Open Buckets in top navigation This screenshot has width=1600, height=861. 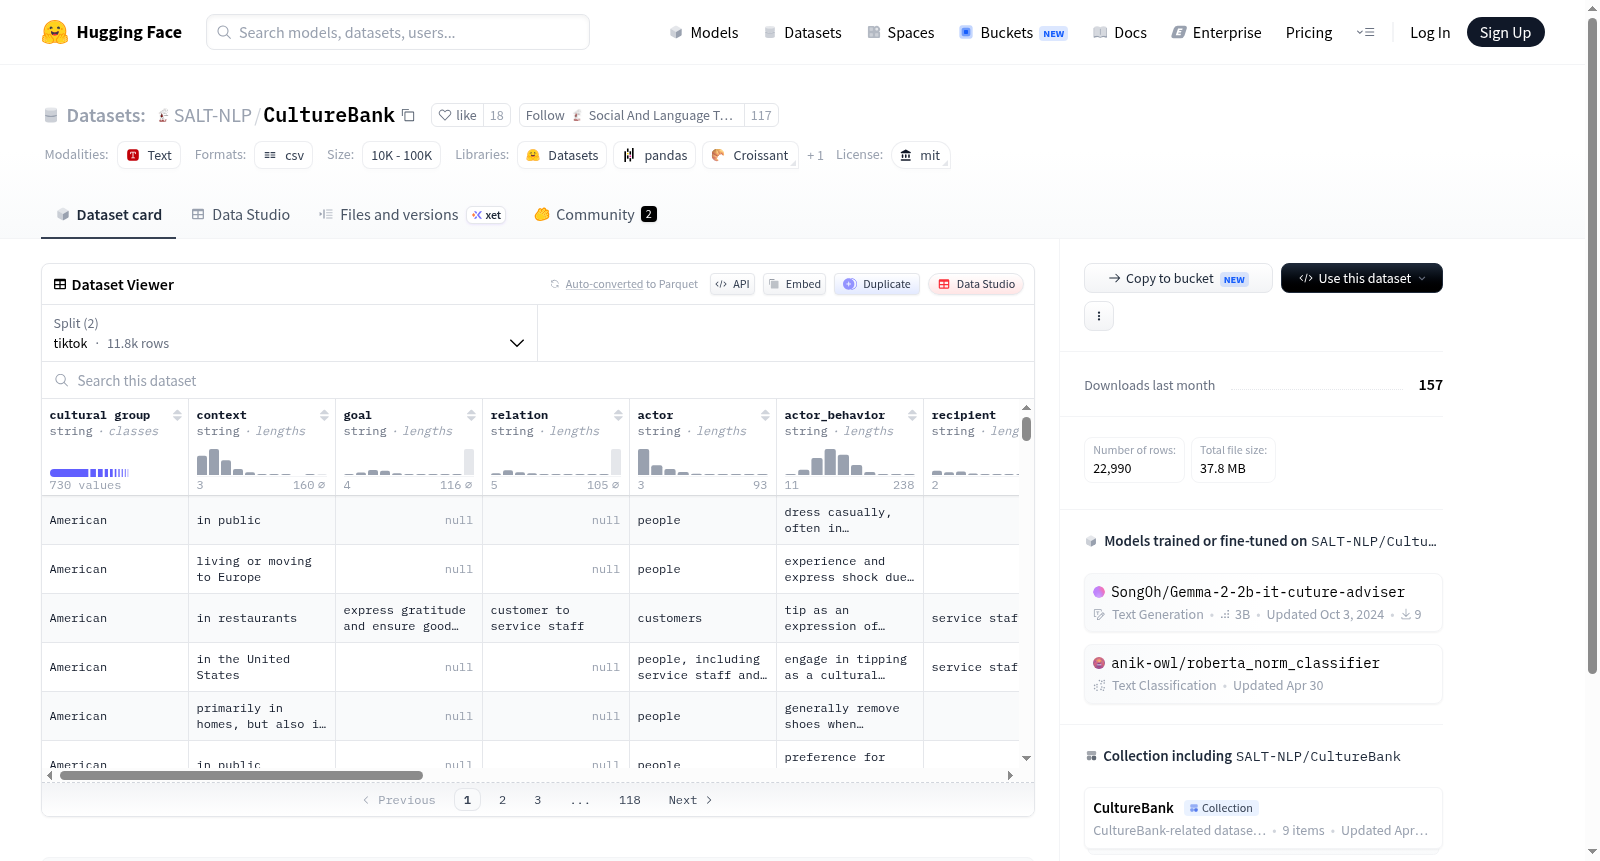(1013, 32)
